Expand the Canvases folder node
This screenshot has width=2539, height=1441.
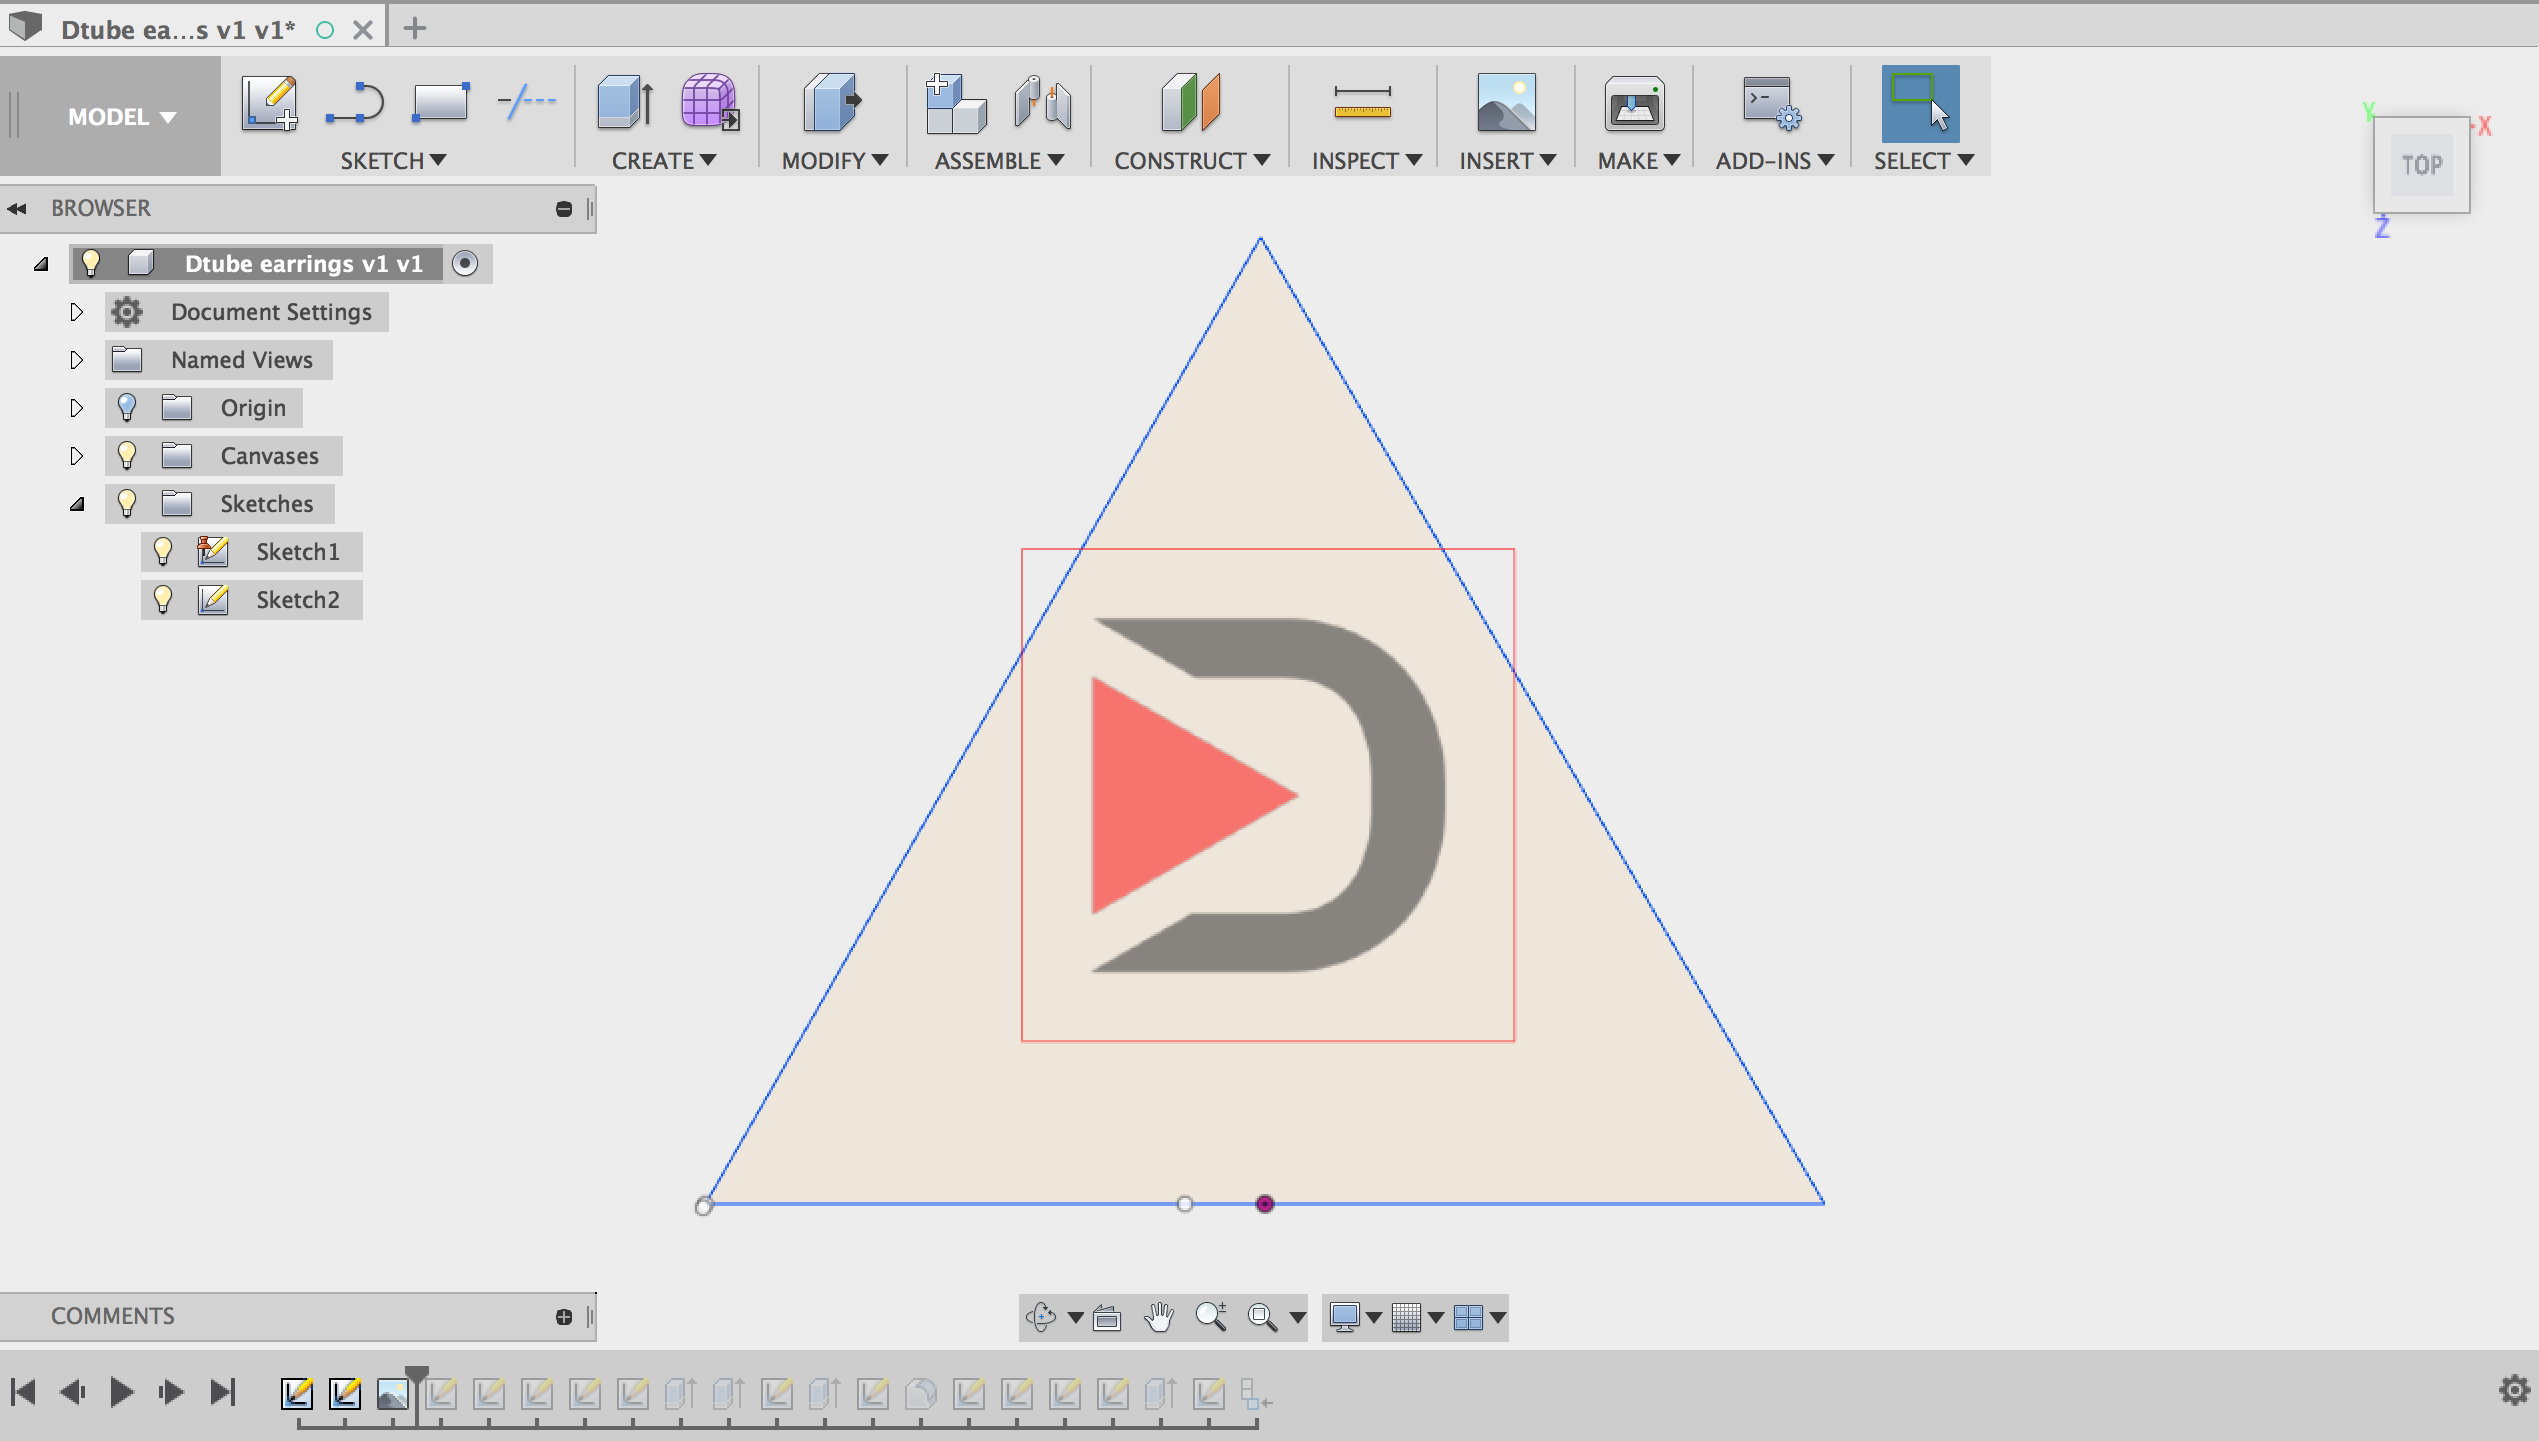point(76,456)
